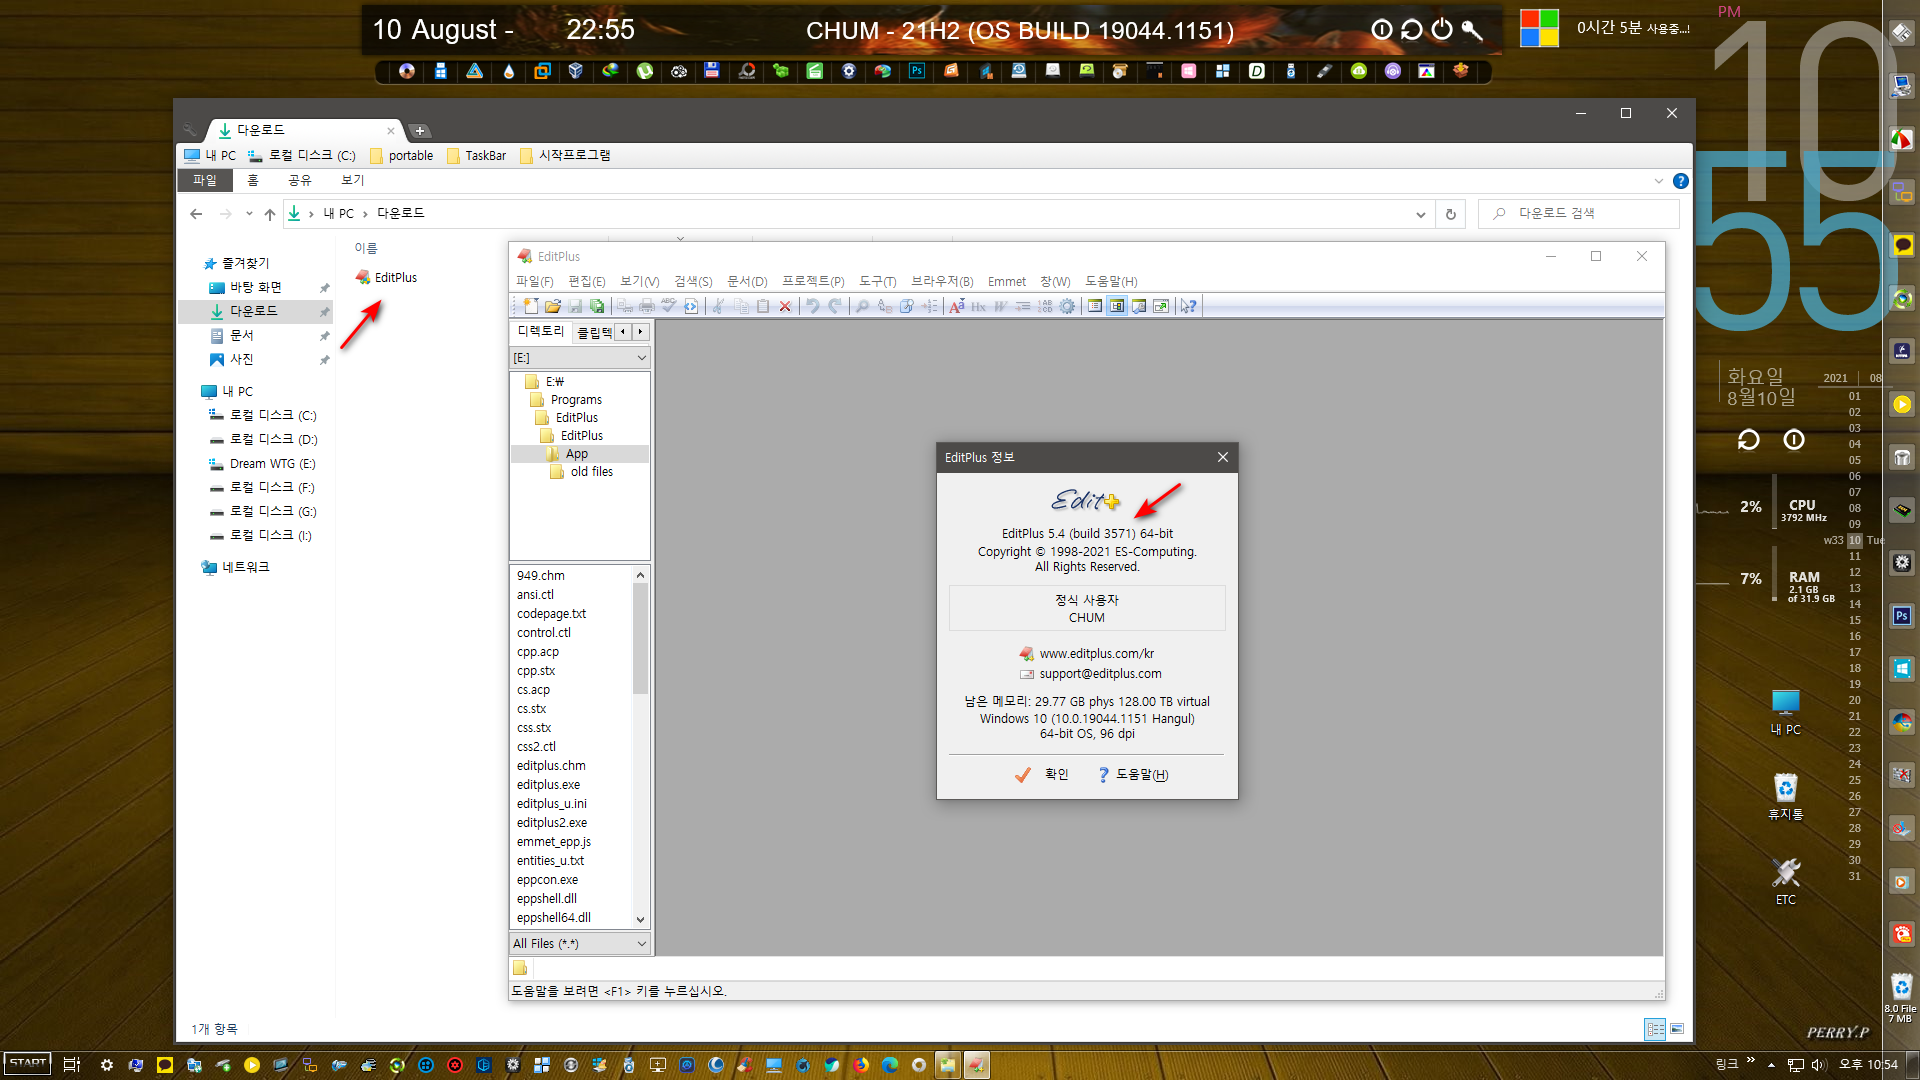Image resolution: width=1920 pixels, height=1080 pixels.
Task: Click the blue help icon in Explorer ribbon
Action: click(x=1681, y=181)
